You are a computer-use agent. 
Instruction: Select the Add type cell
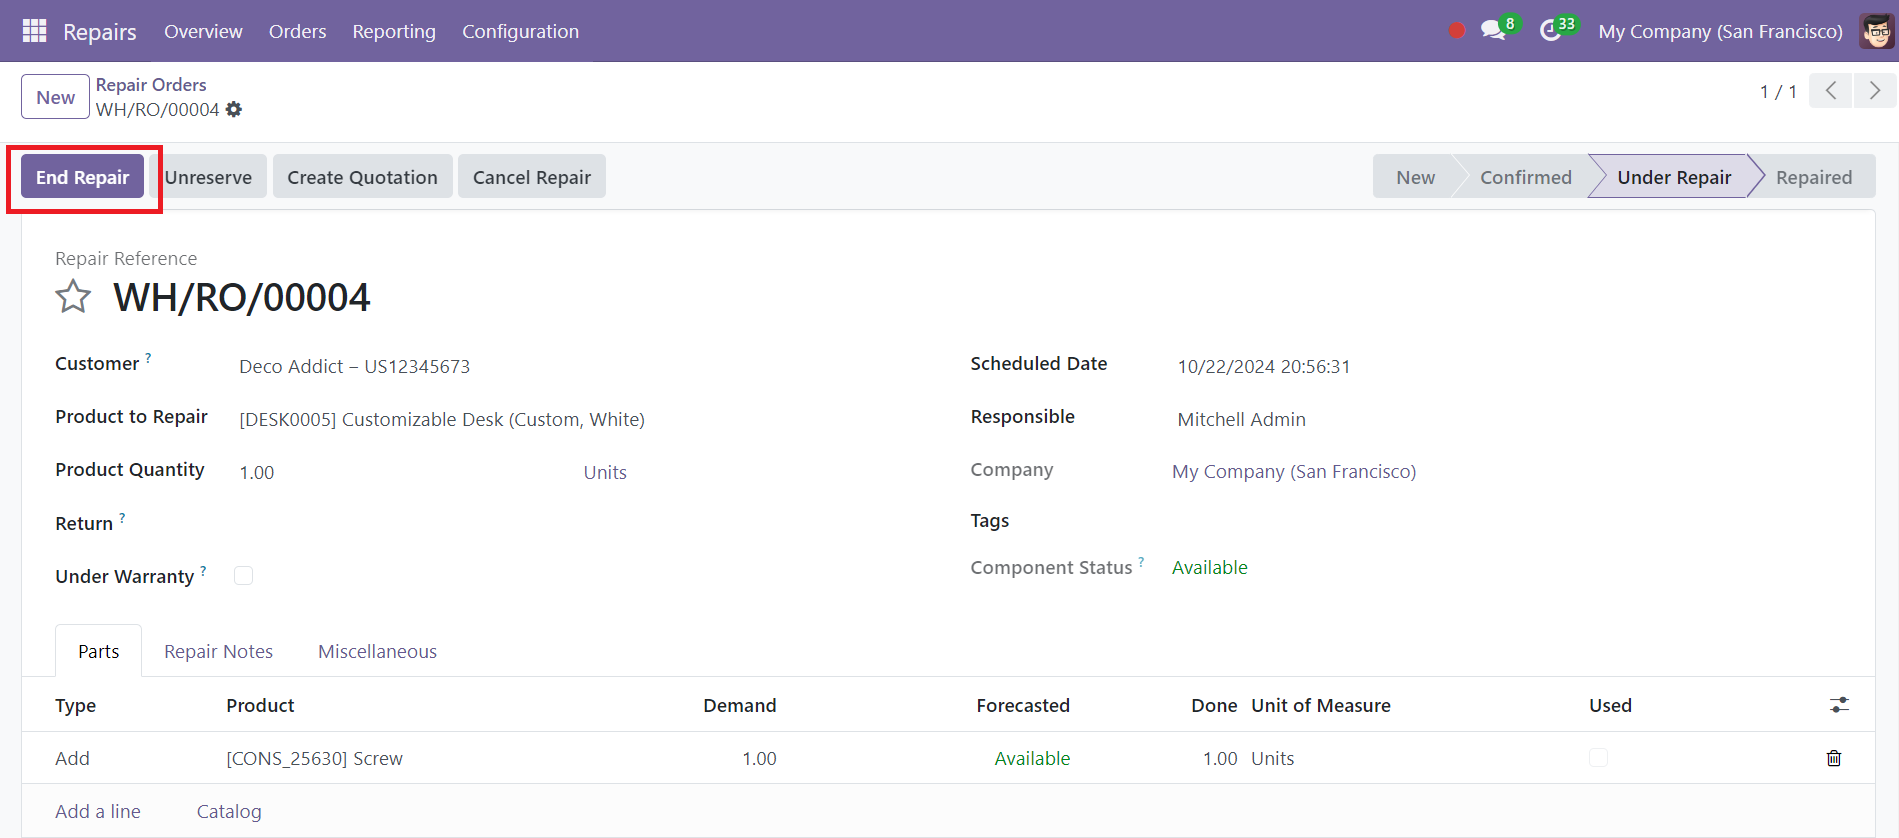(x=72, y=758)
